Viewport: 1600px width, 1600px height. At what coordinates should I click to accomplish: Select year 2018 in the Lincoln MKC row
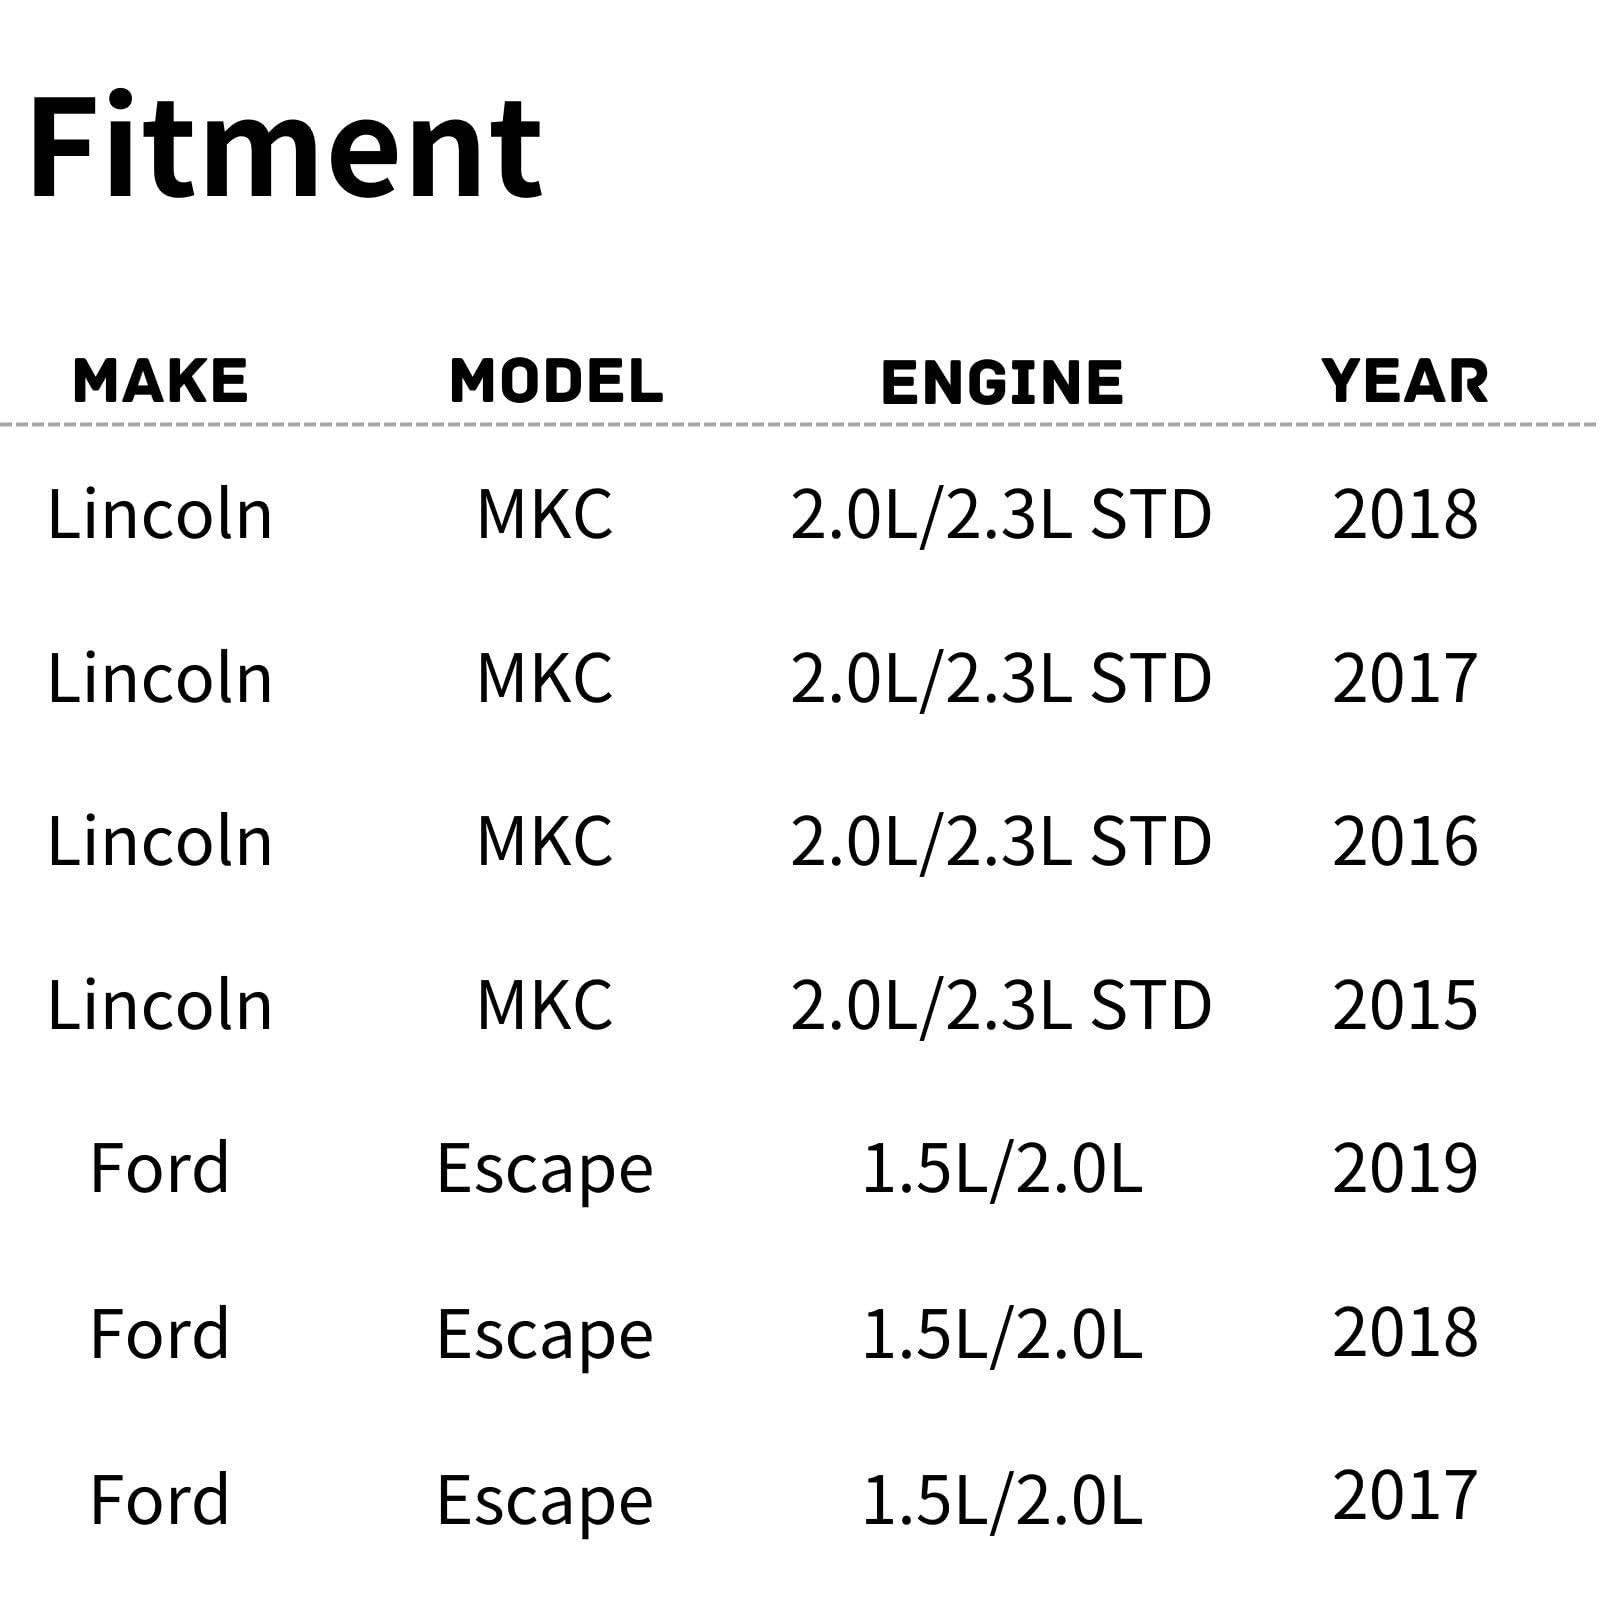click(x=1405, y=515)
